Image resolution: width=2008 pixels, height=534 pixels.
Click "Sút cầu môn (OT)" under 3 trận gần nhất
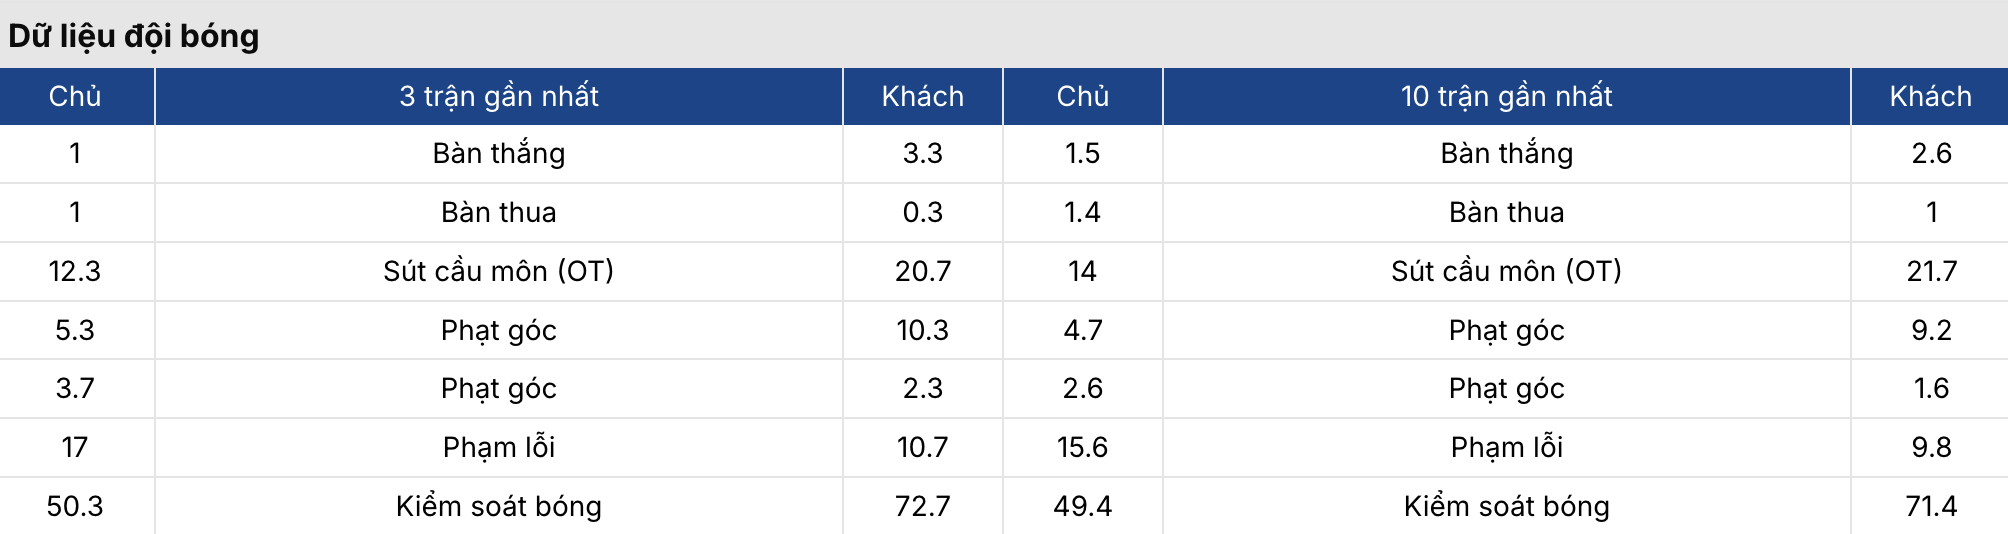[x=498, y=271]
